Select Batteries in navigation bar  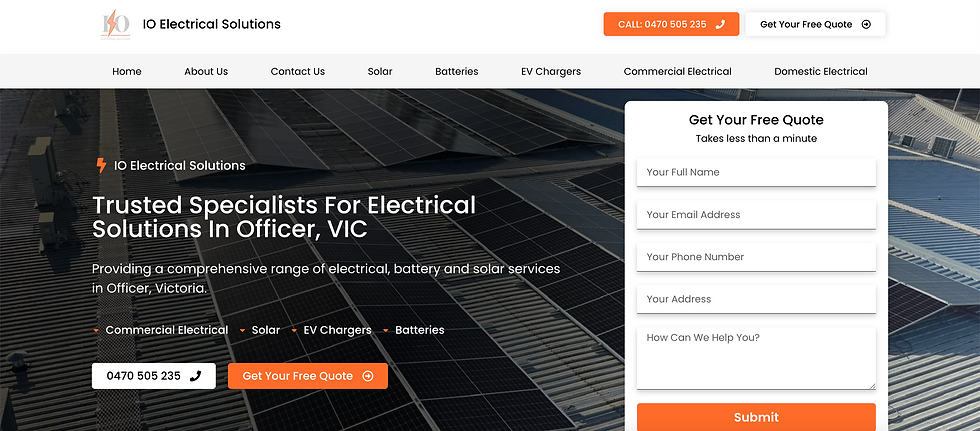[457, 71]
